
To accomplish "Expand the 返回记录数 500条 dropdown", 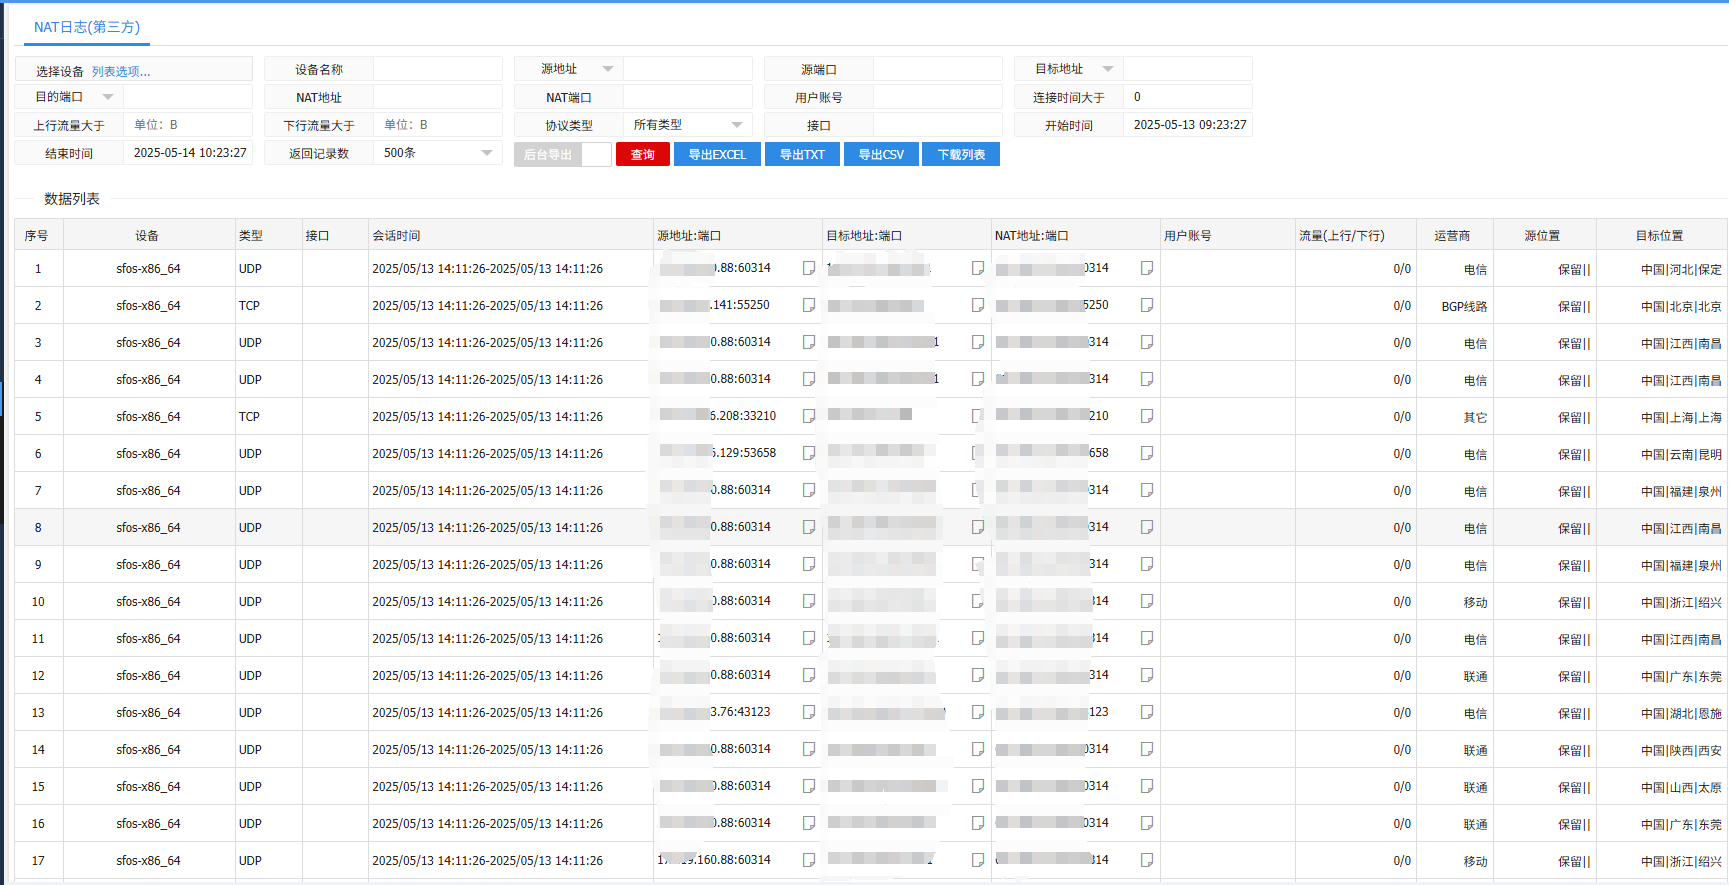I will point(438,153).
